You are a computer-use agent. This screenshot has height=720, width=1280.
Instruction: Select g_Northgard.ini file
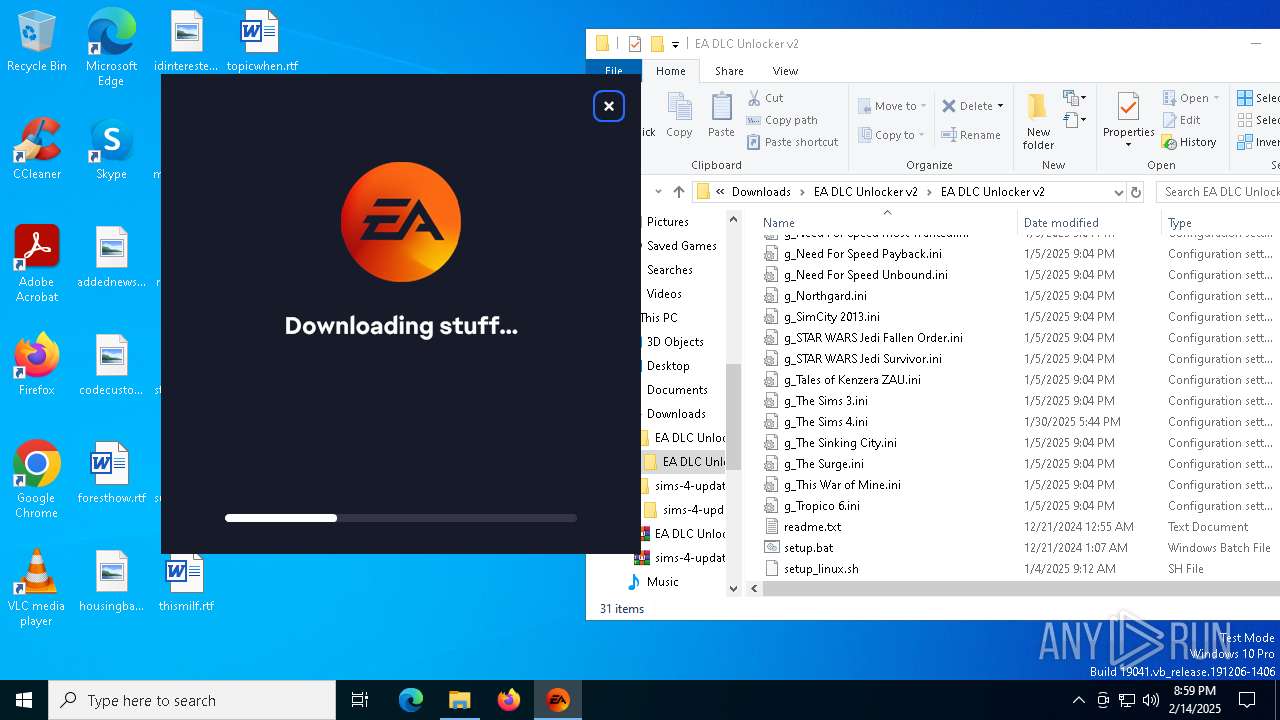pyautogui.click(x=825, y=296)
